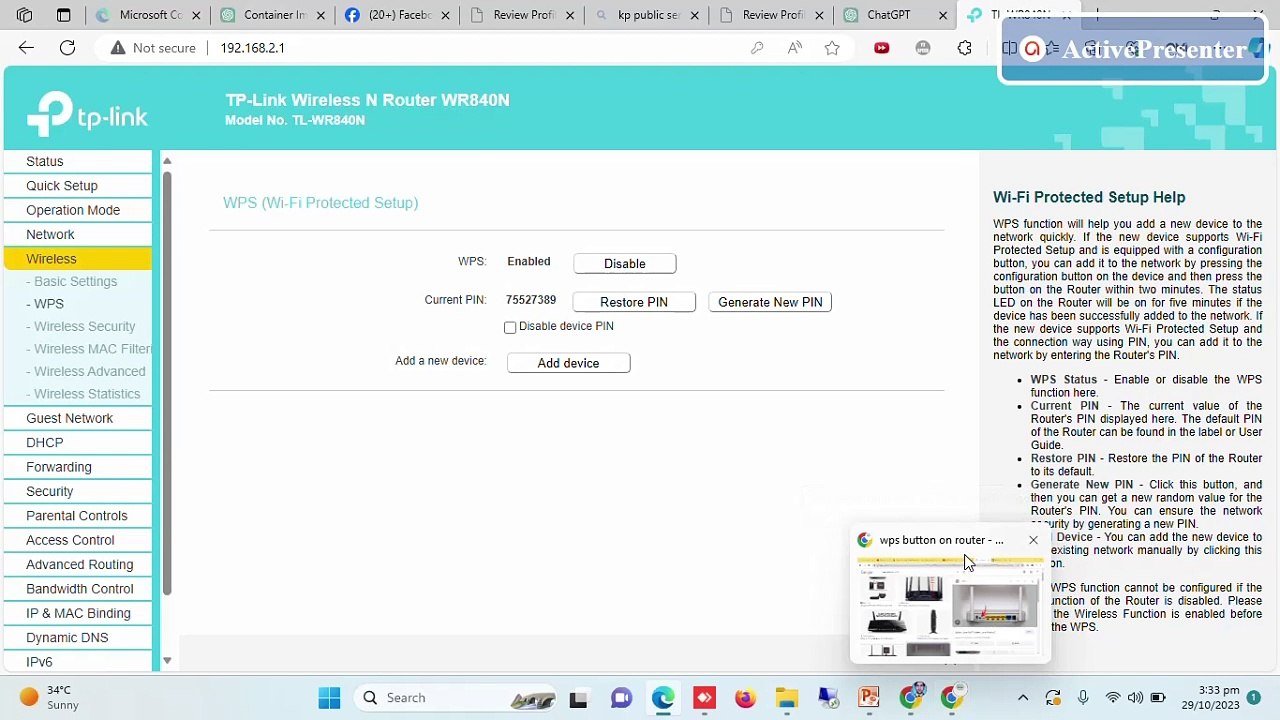This screenshot has width=1280, height=720.
Task: Expand the Network menu
Action: coord(78,234)
